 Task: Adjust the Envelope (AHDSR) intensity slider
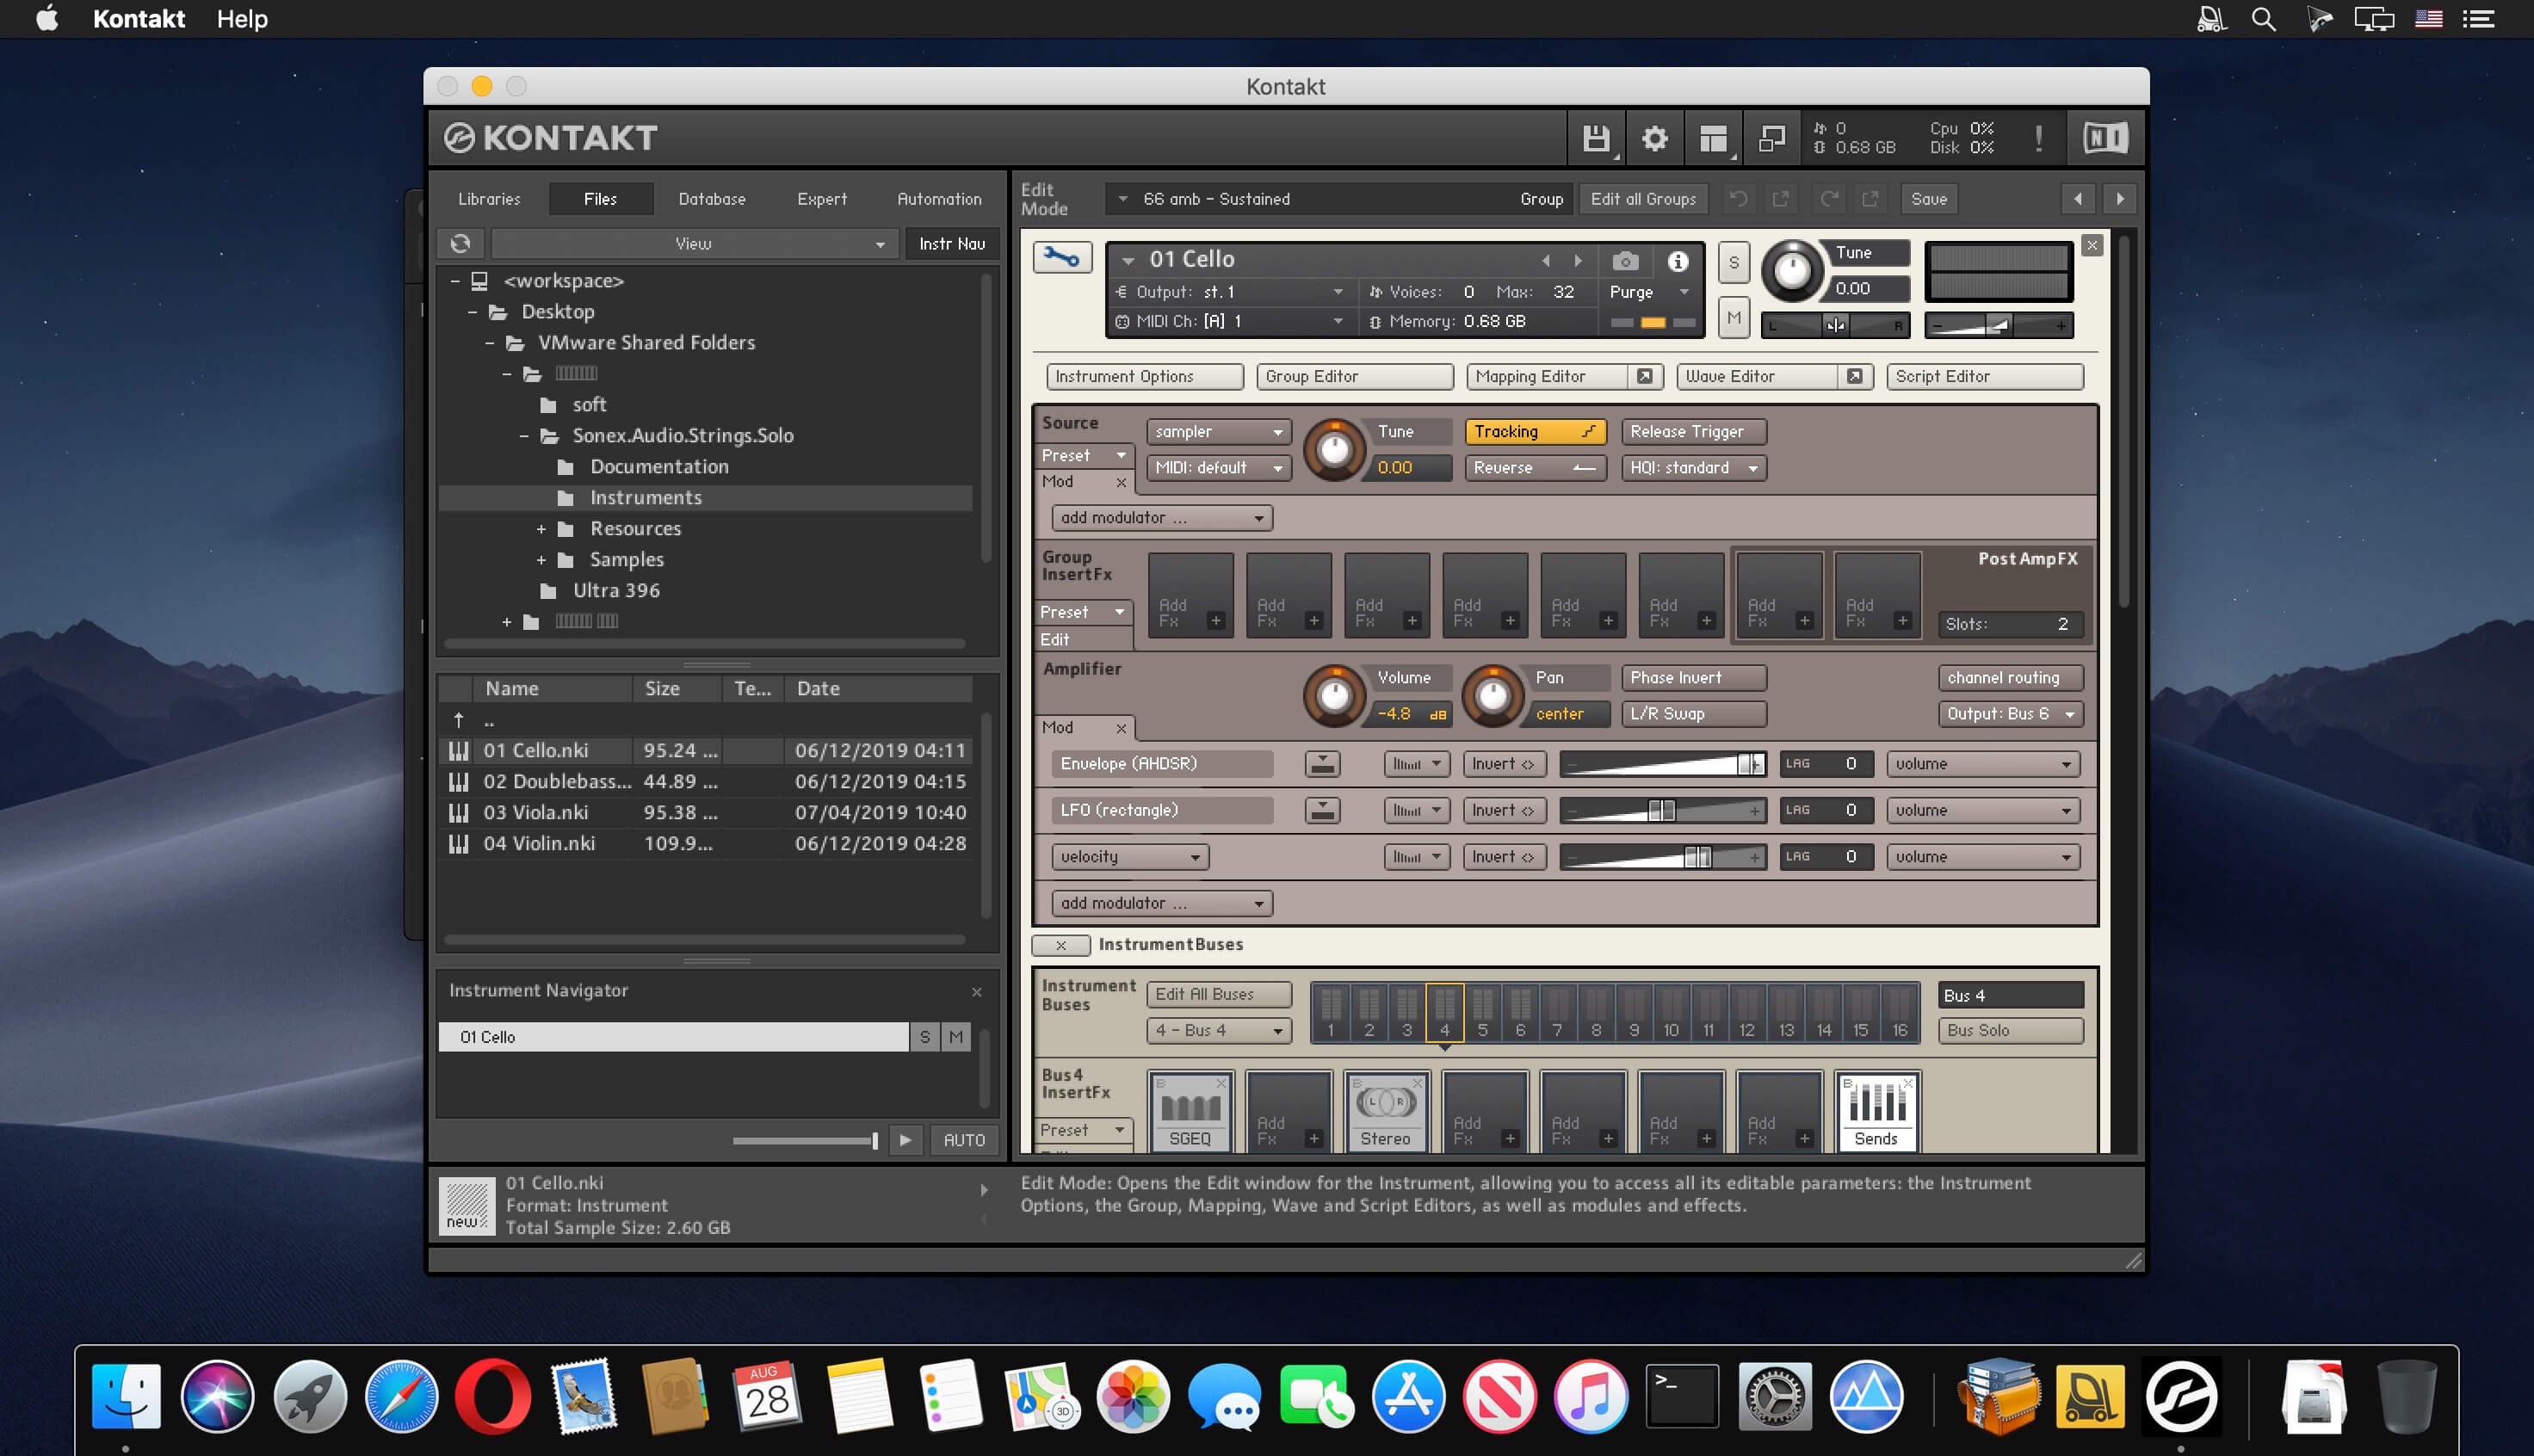[1663, 764]
